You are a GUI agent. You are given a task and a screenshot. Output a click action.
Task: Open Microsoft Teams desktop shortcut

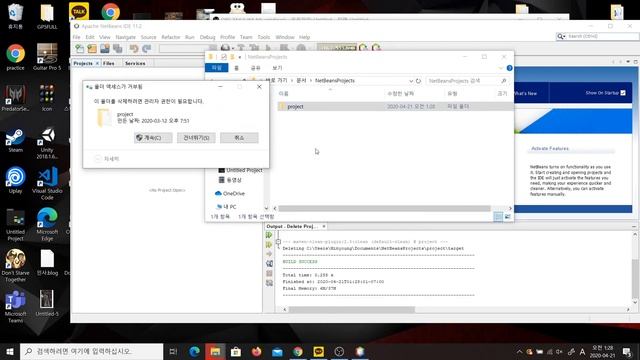point(16,306)
